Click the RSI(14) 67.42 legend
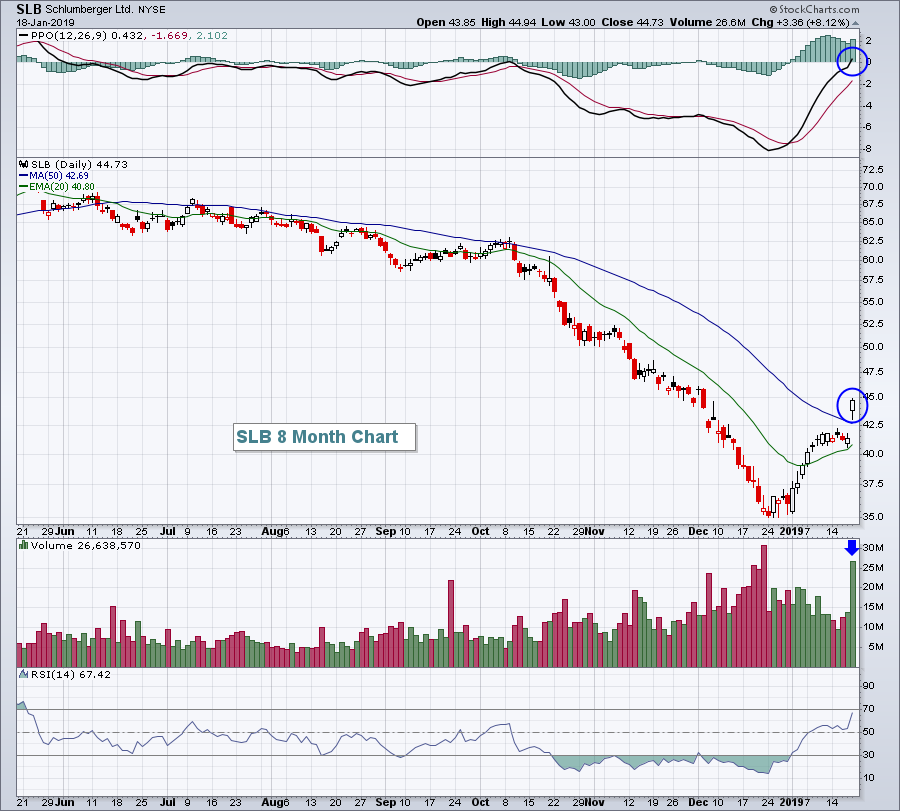900x811 pixels. 71,674
